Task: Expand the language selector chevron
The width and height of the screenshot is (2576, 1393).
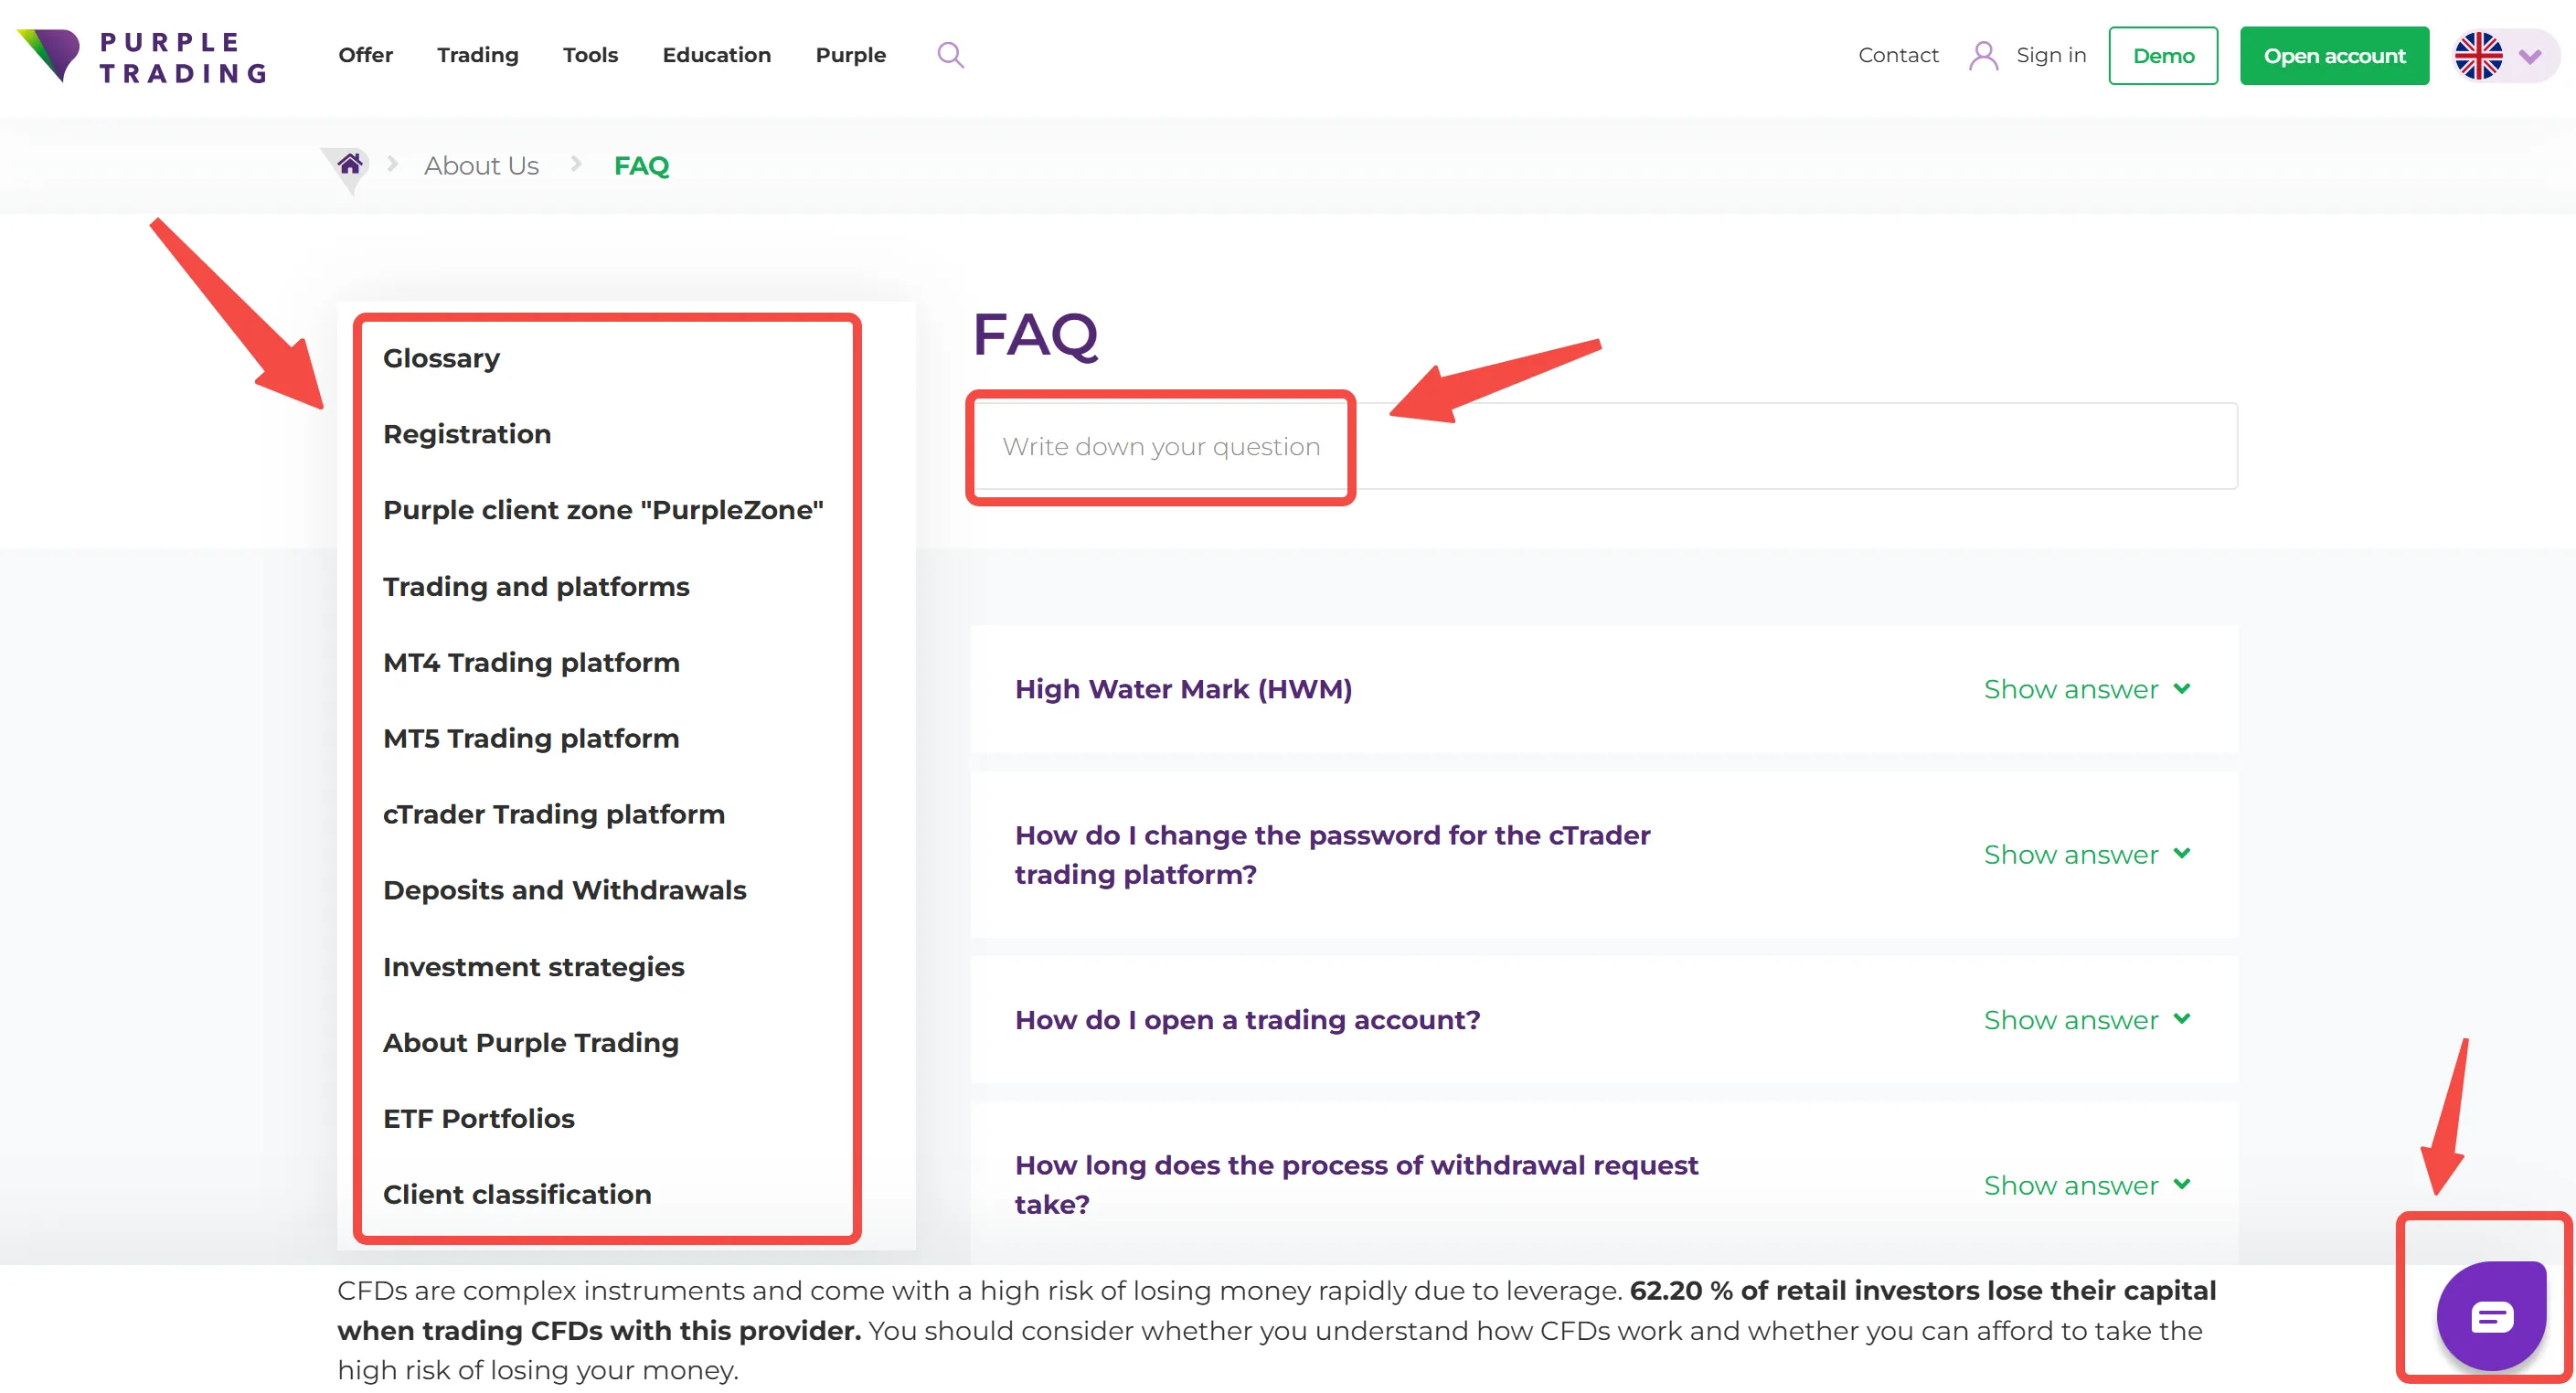Action: point(2530,57)
